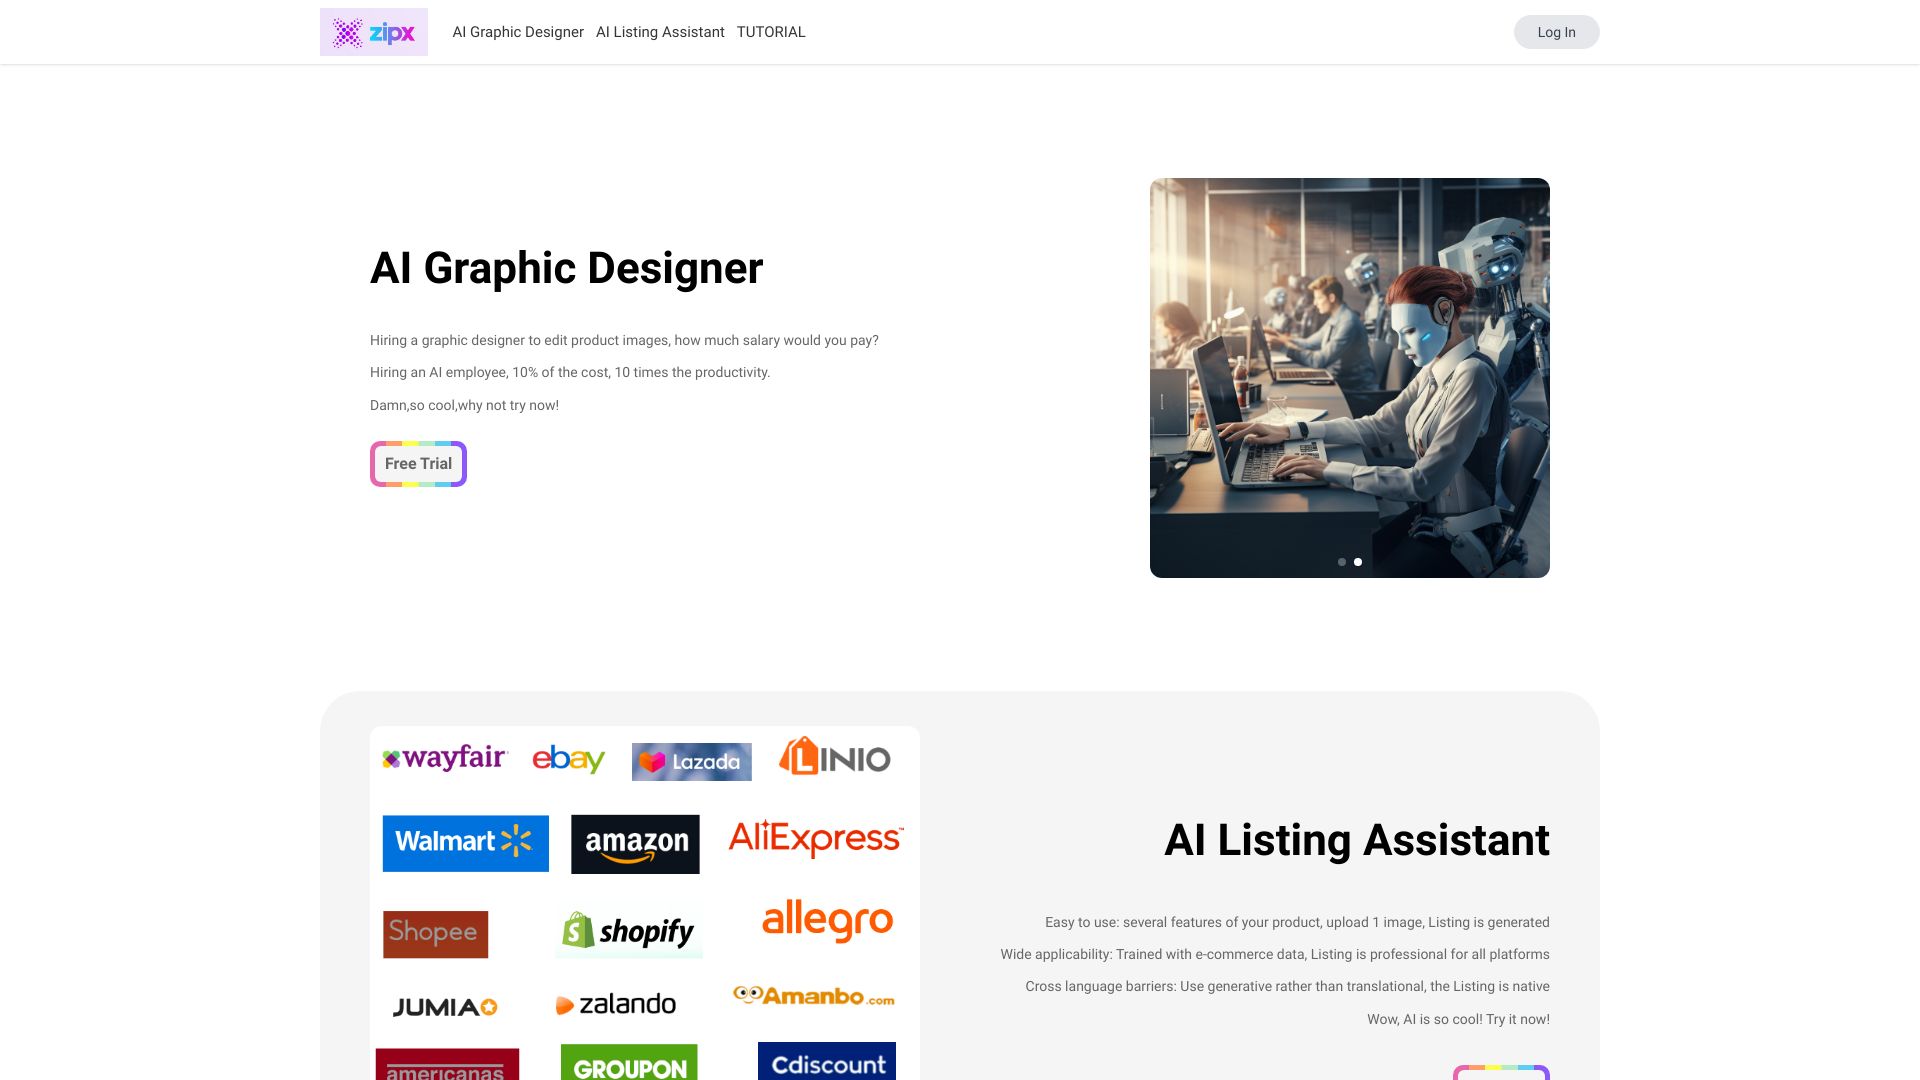Click the Zalando platform icon

click(x=616, y=1005)
